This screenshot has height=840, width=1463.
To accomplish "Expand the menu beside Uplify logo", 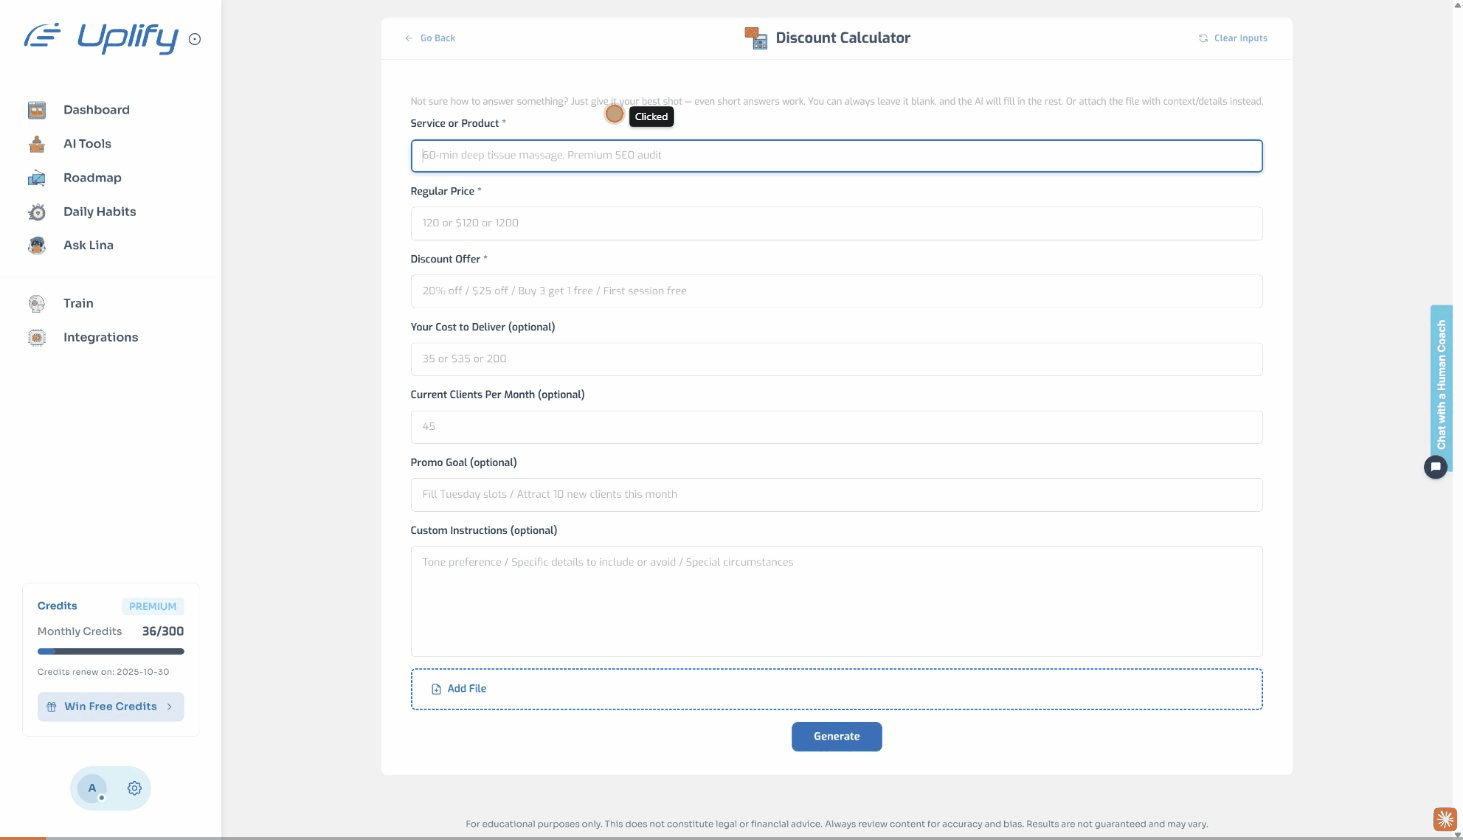I will point(195,40).
